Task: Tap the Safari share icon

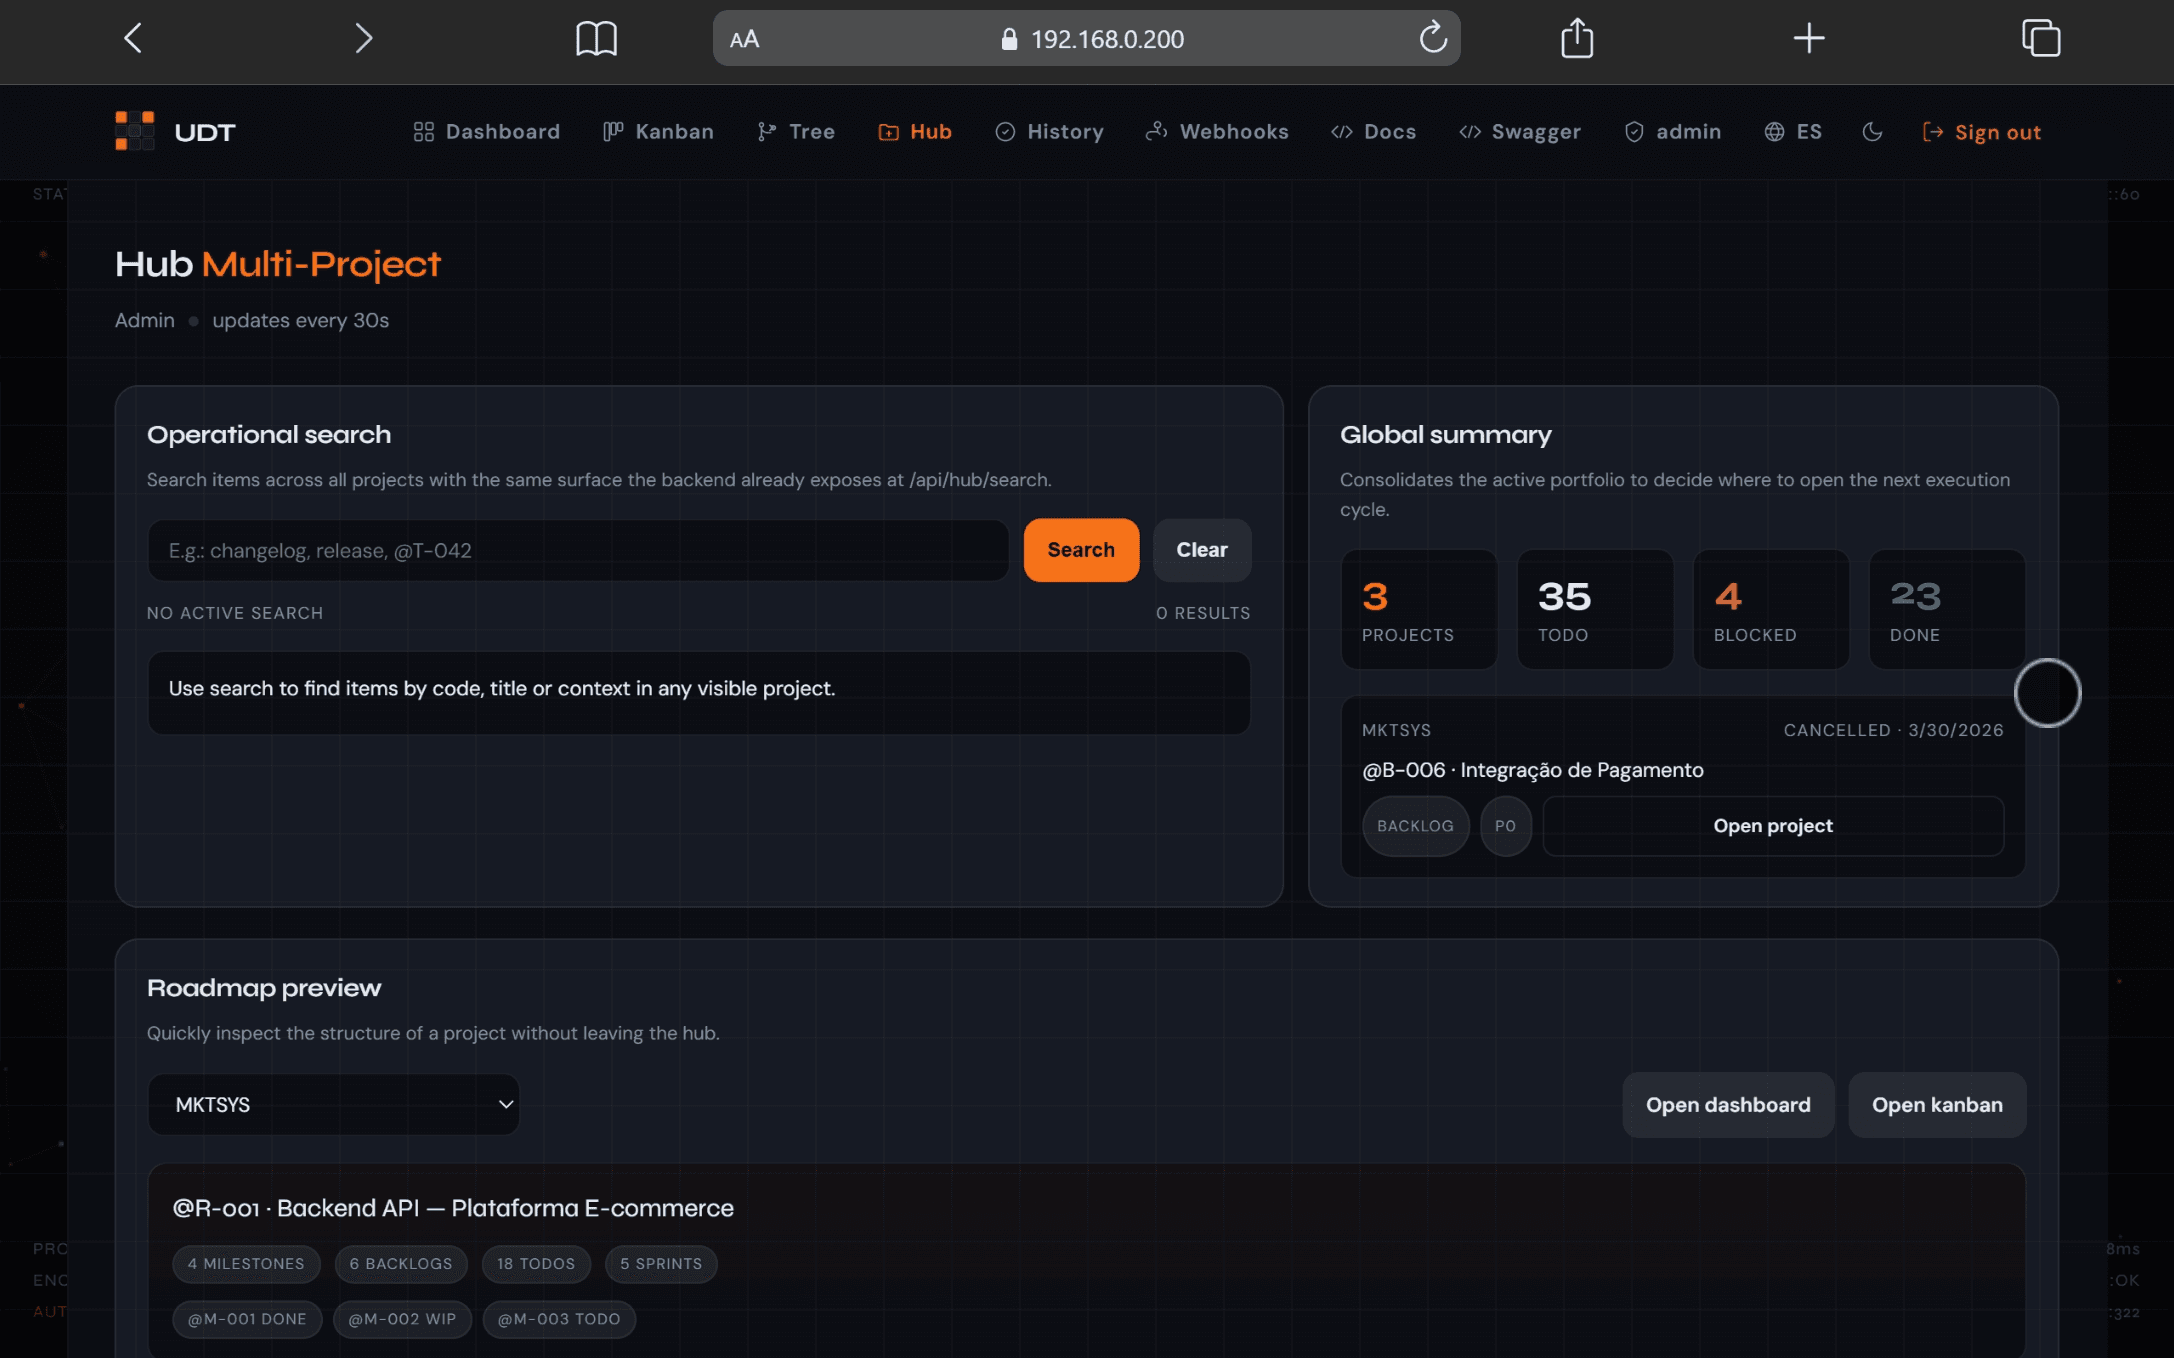Action: [1577, 39]
